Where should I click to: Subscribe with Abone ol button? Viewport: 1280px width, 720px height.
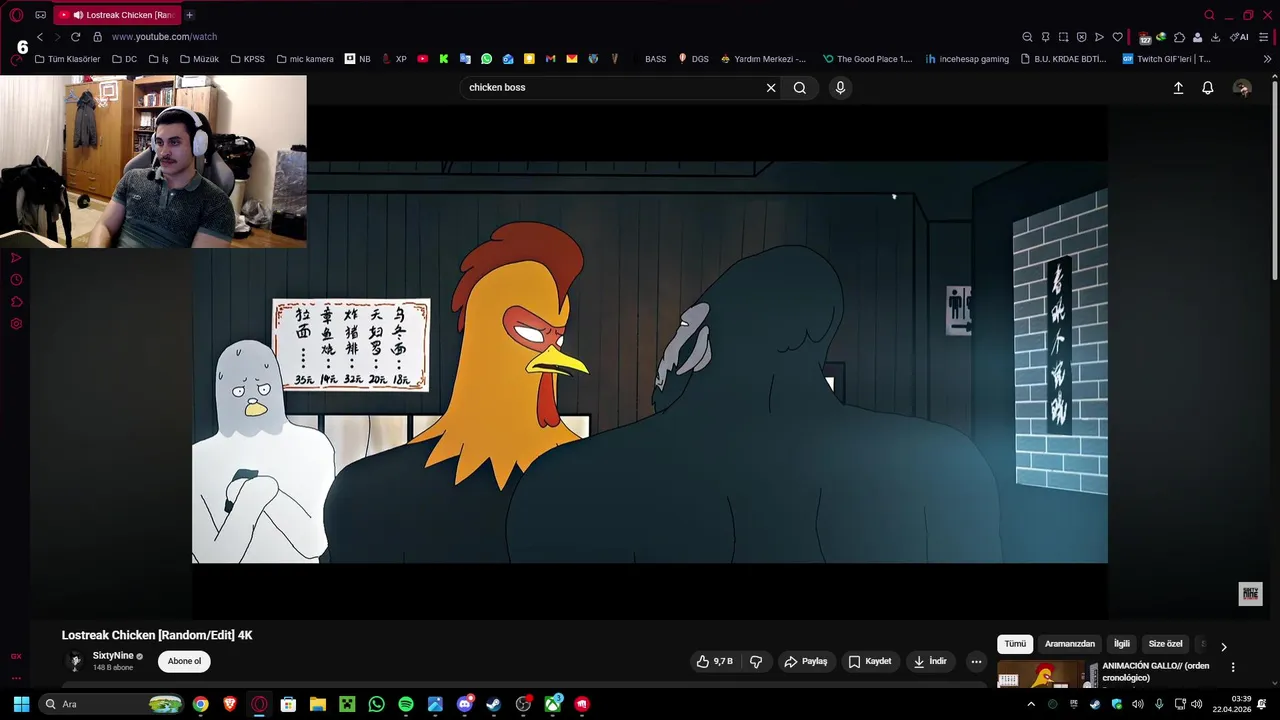tap(184, 661)
